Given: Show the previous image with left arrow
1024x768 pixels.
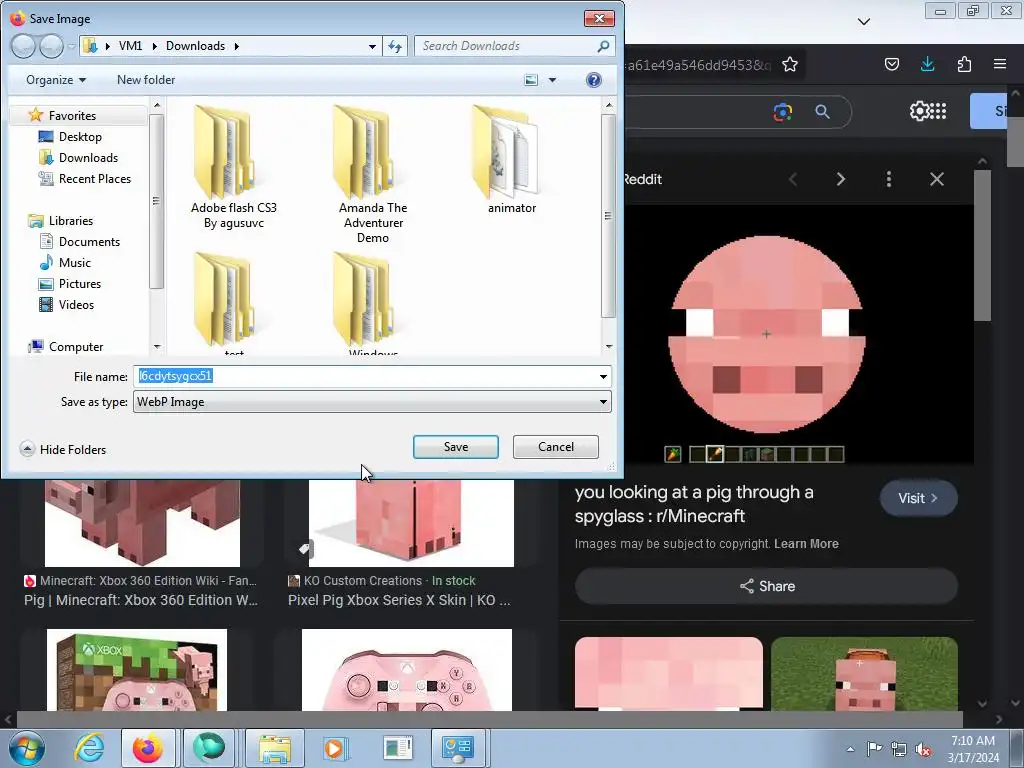Looking at the screenshot, I should (793, 179).
